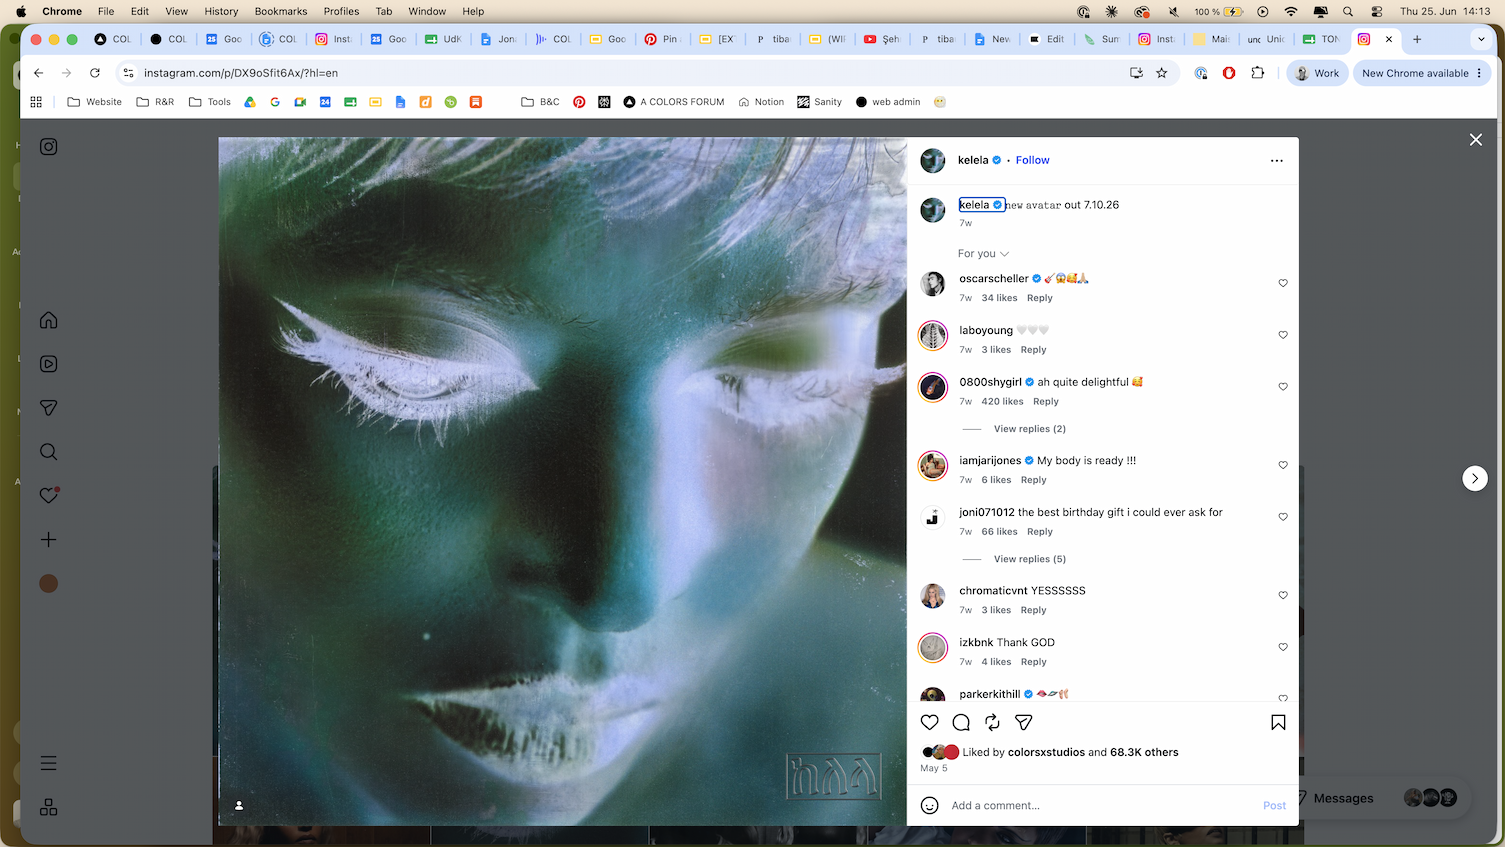Open Notifications heart icon in the sidebar
This screenshot has width=1505, height=847.
[x=48, y=495]
